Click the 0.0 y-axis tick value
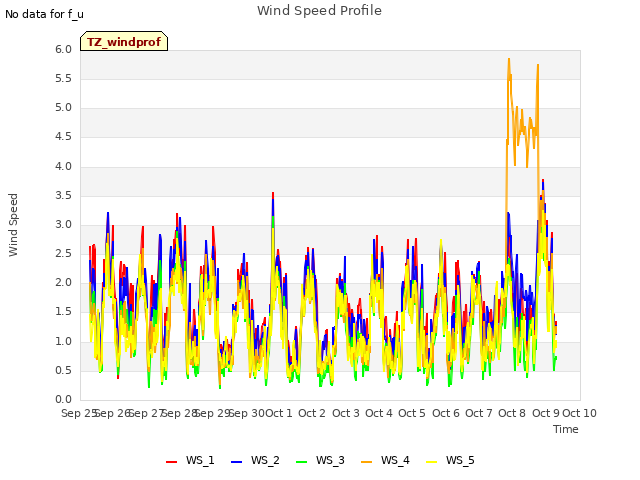 (x=63, y=400)
